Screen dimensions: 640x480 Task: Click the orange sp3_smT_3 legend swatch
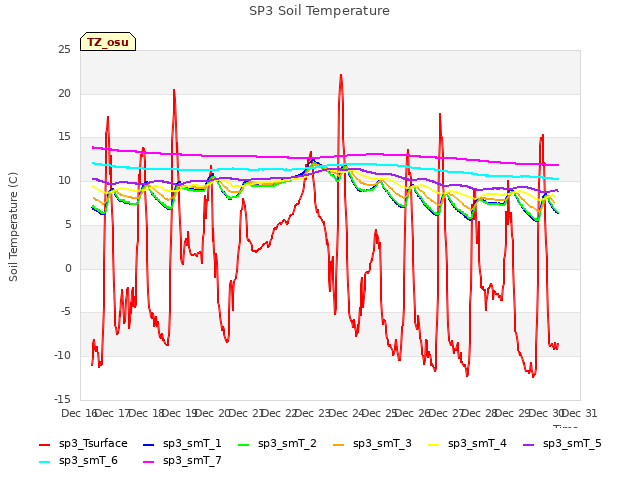pos(339,444)
